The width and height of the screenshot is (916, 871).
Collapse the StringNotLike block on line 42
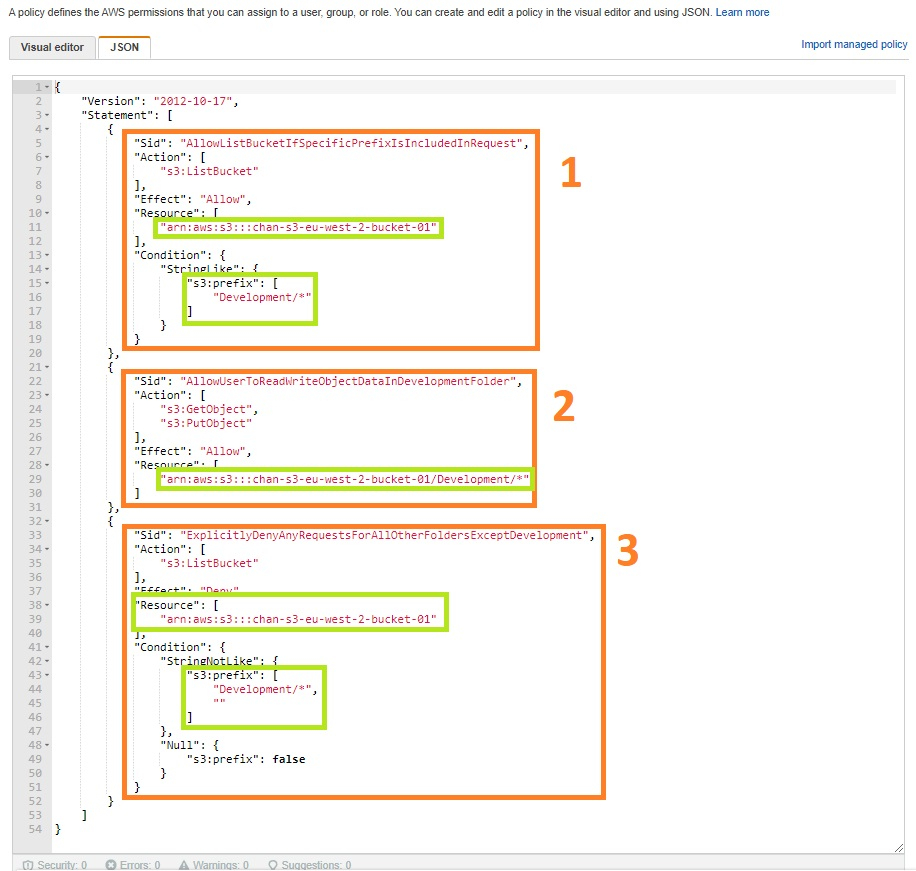pyautogui.click(x=47, y=661)
